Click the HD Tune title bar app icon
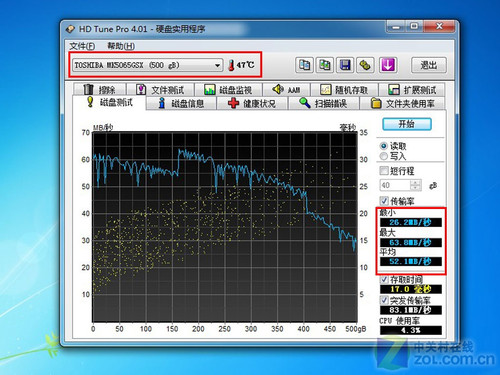 tap(70, 29)
